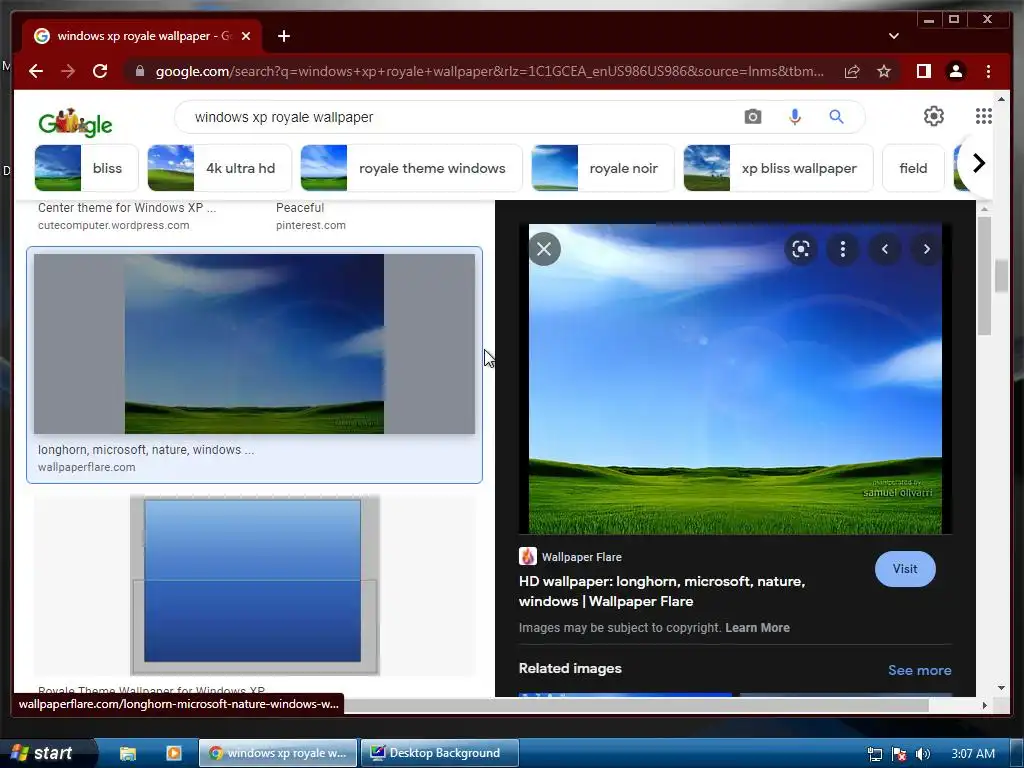
Task: Click See more related images
Action: pyautogui.click(x=919, y=670)
